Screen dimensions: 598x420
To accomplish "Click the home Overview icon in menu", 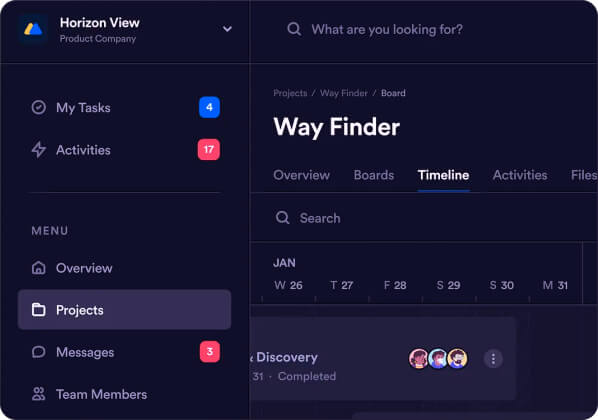I will (39, 268).
